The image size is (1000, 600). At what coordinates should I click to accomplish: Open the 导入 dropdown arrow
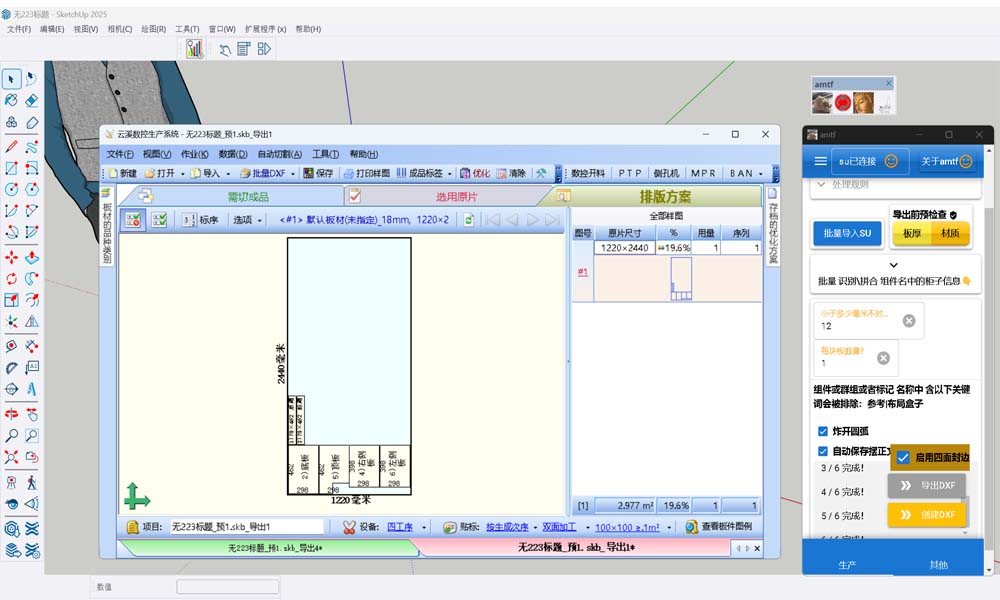(228, 173)
